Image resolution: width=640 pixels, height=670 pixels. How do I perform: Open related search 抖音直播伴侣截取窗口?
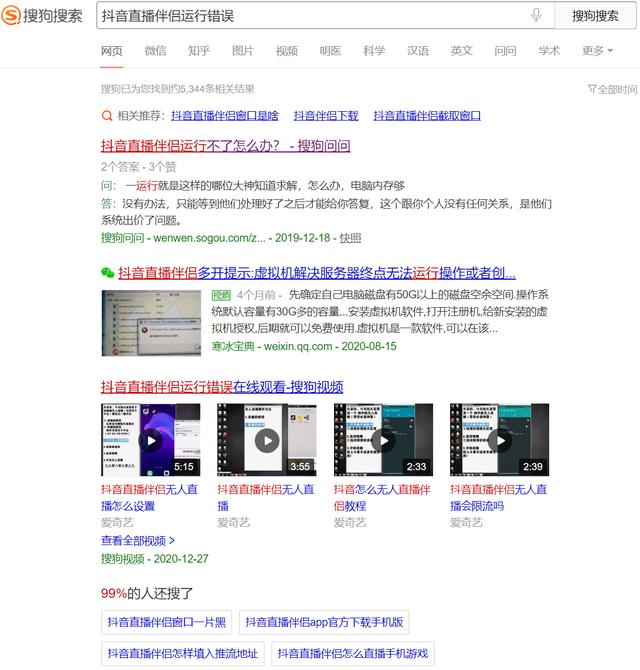coord(427,116)
